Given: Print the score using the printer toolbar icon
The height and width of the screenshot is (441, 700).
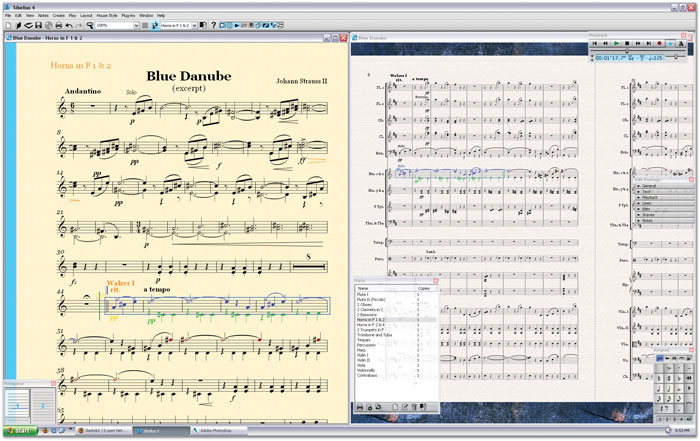Looking at the screenshot, I should pos(58,25).
